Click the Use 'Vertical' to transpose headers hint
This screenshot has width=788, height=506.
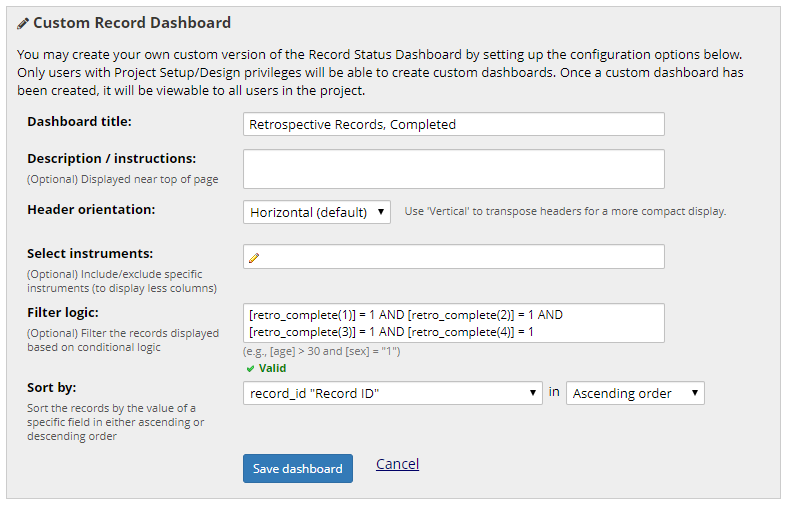point(565,212)
